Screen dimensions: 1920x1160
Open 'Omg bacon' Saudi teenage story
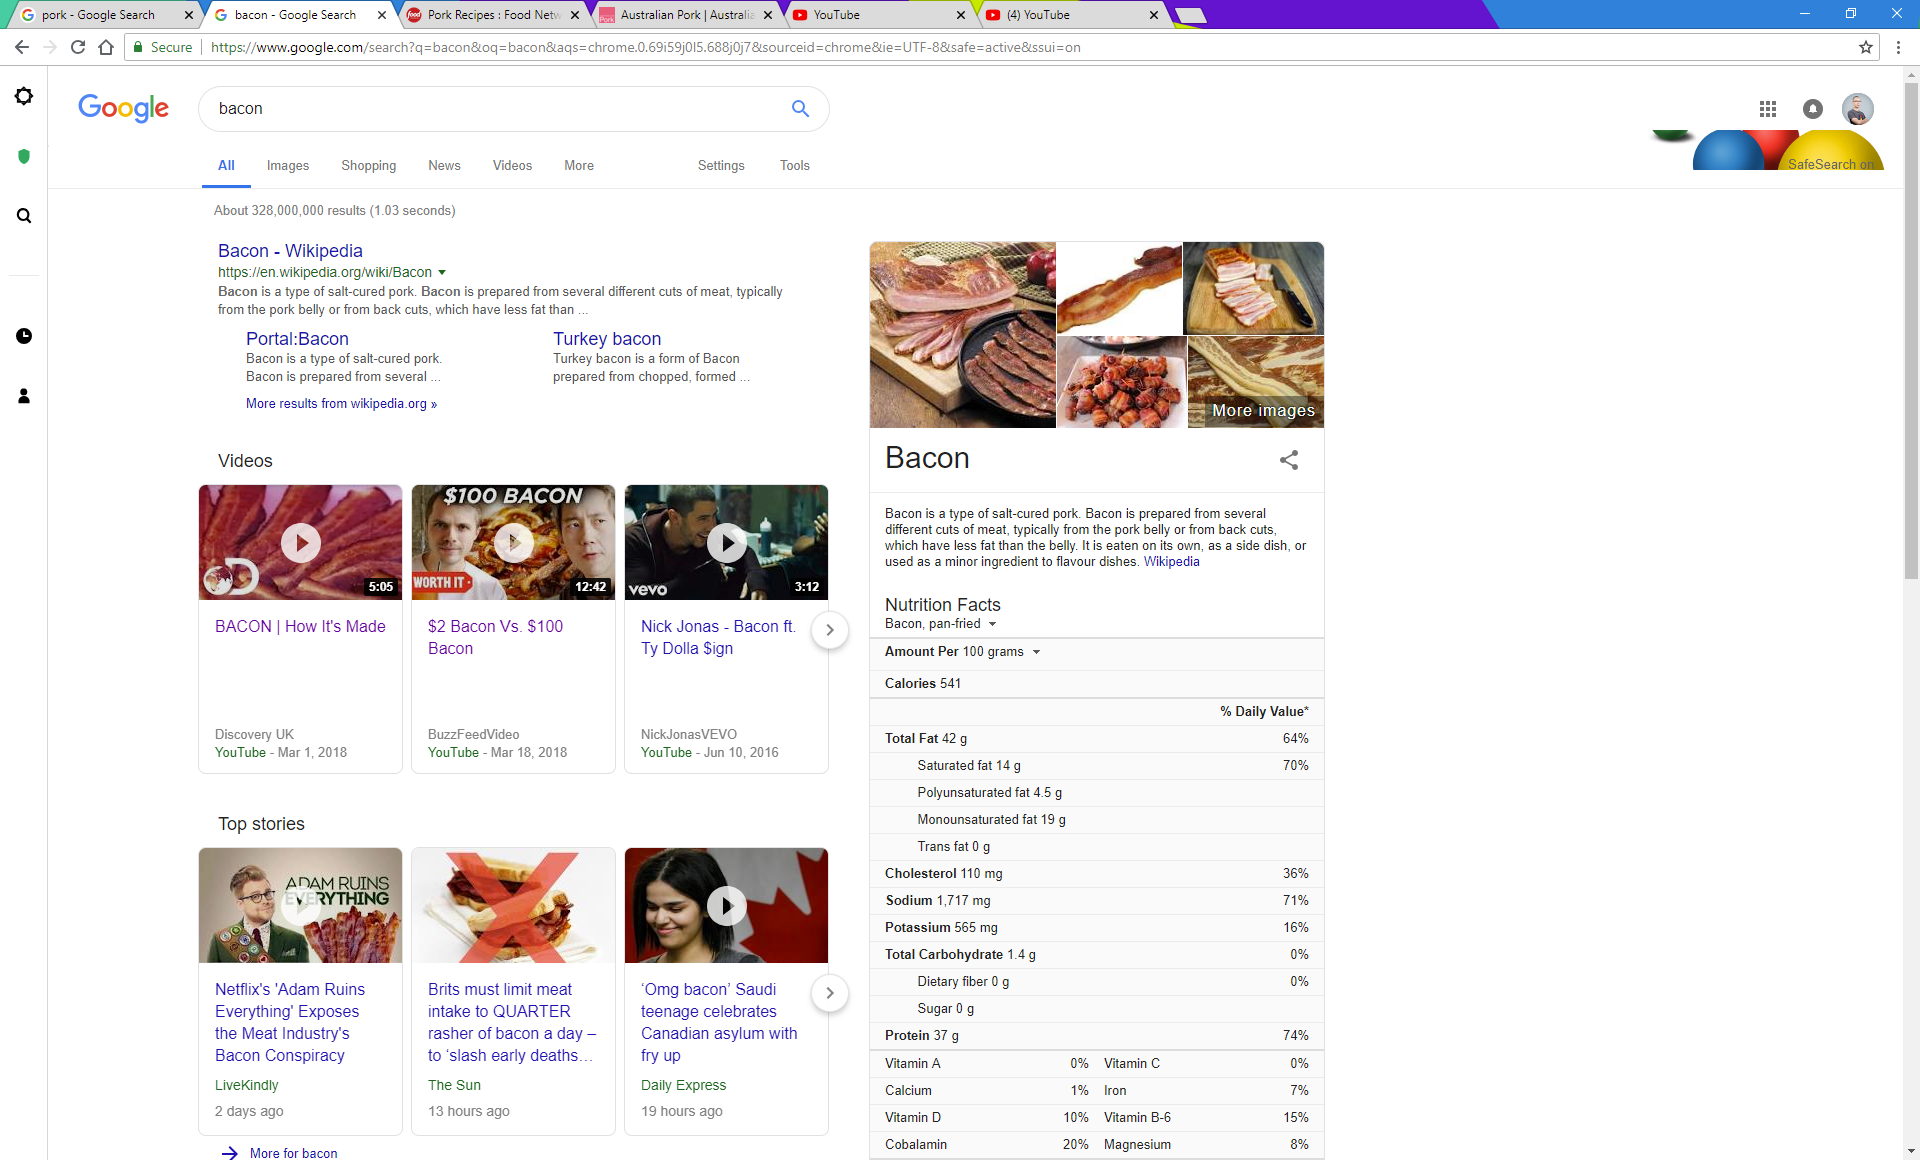tap(719, 1022)
